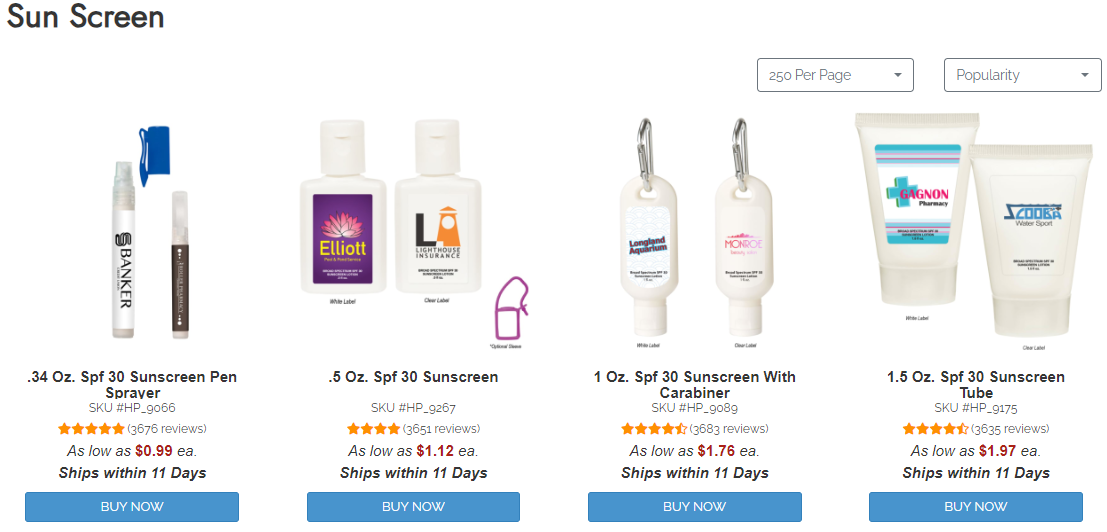Open the 3676 reviews link
Screen dimensions: 1107x532
coord(167,429)
